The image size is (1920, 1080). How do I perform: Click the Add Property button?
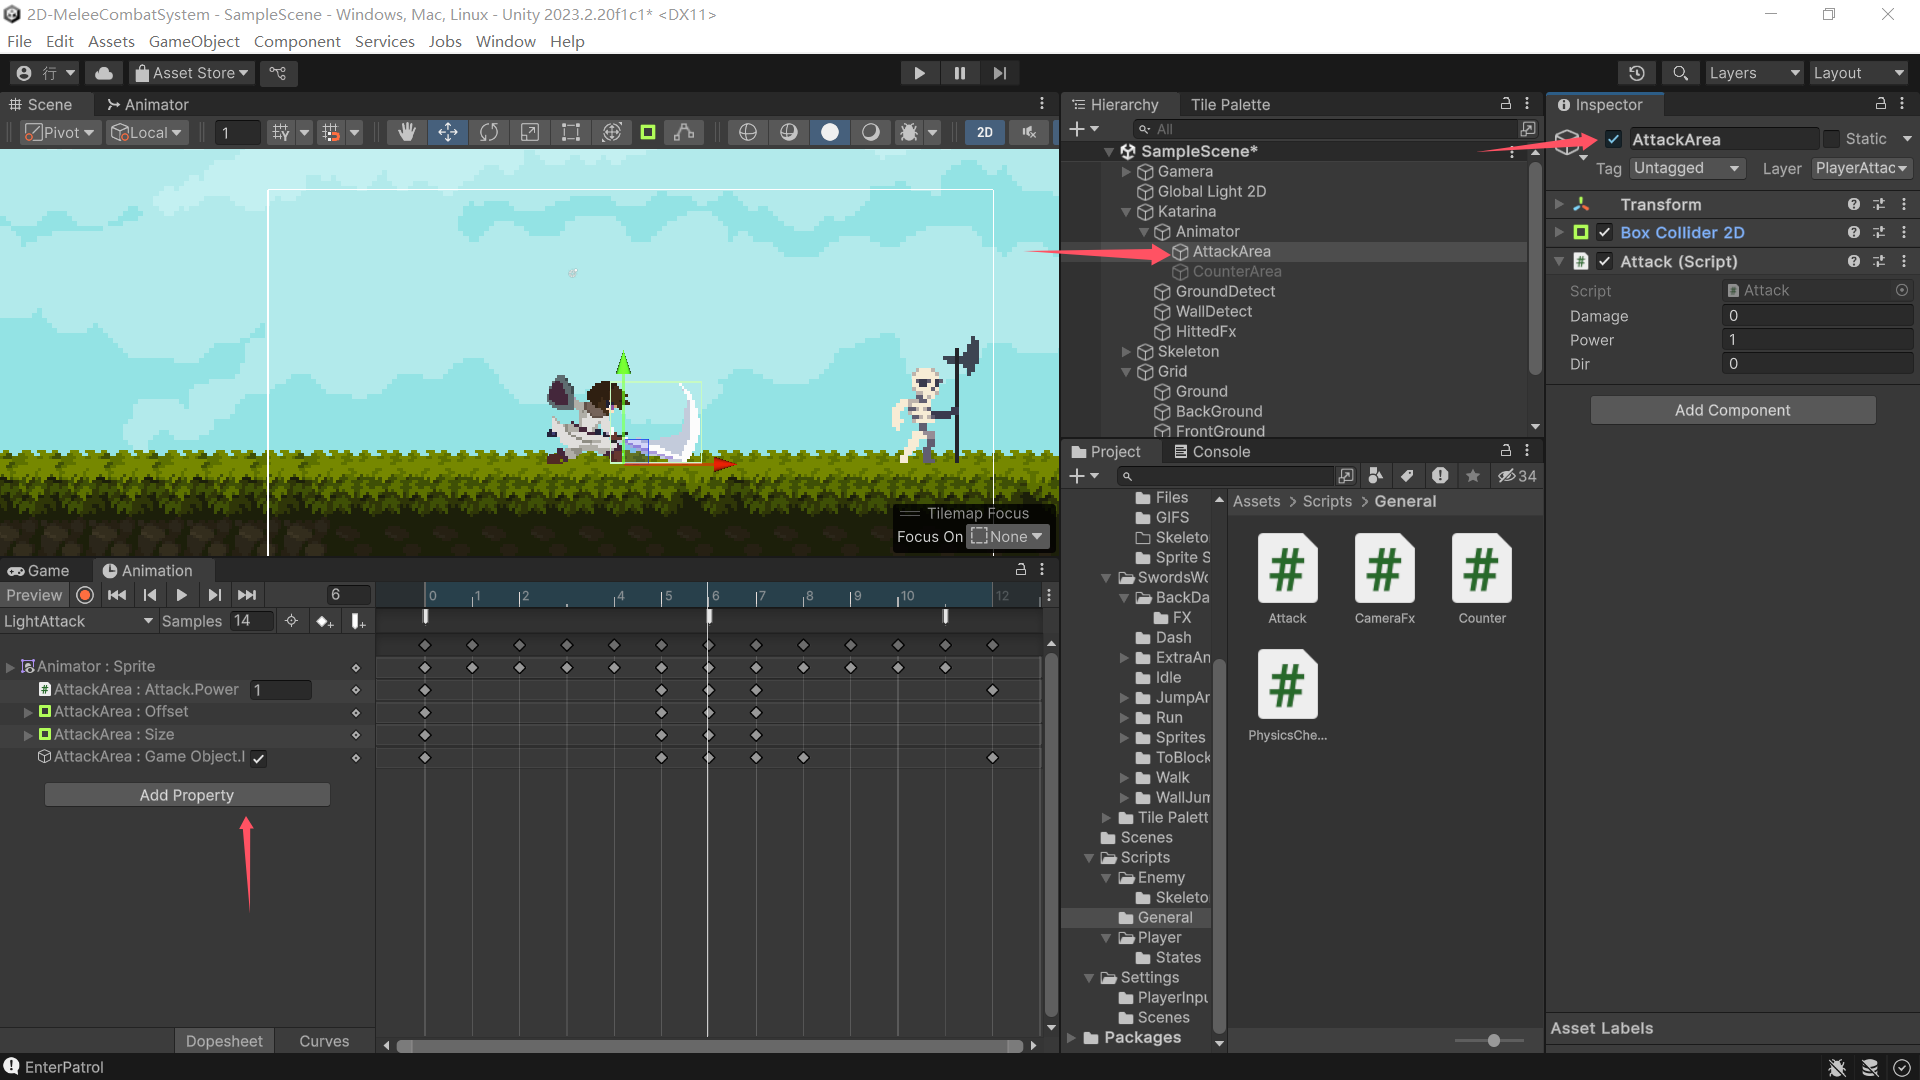(x=187, y=795)
